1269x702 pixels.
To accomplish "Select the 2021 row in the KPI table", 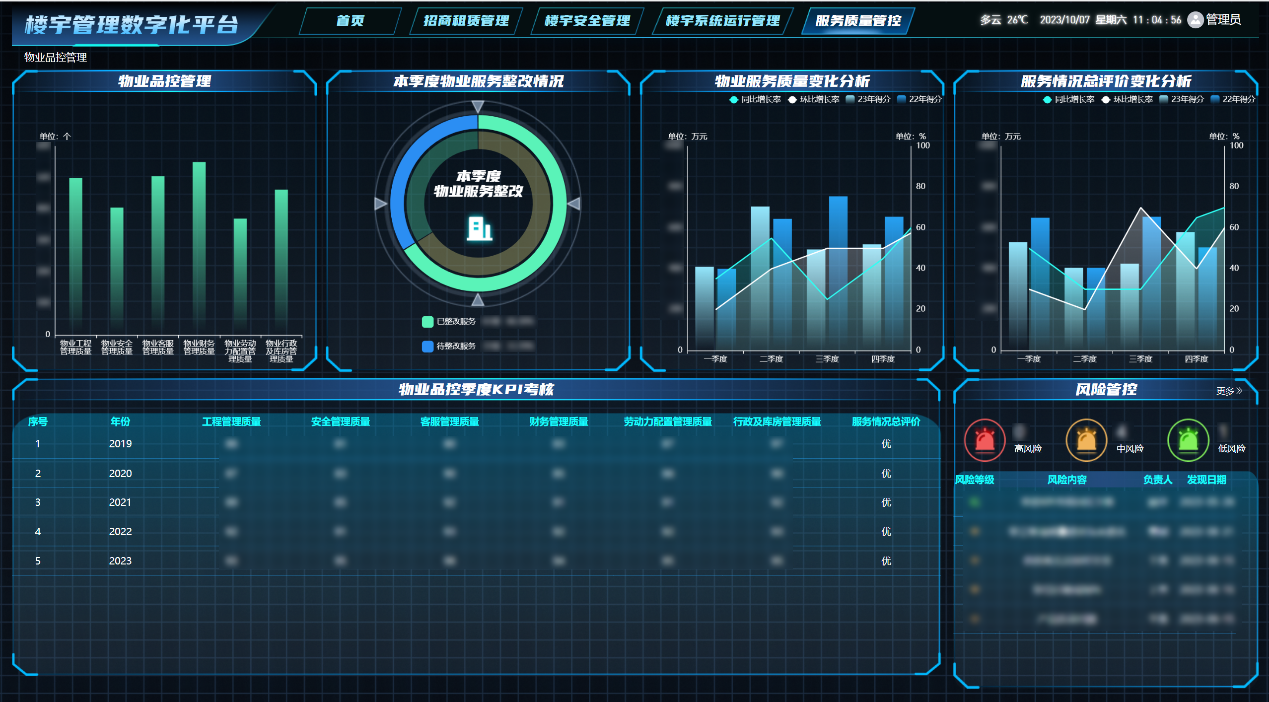I will 120,502.
